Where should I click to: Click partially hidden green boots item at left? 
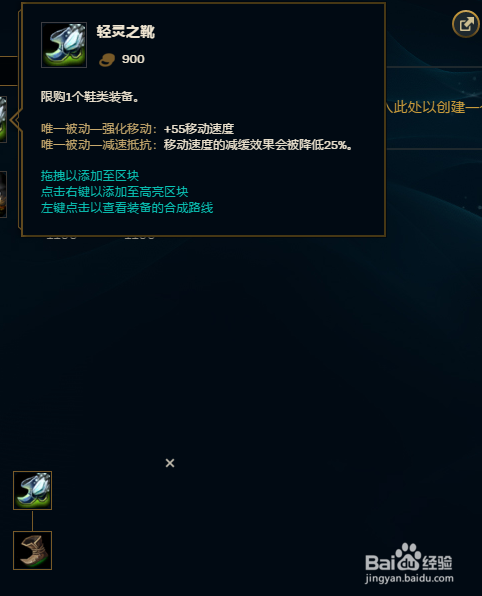[3, 119]
